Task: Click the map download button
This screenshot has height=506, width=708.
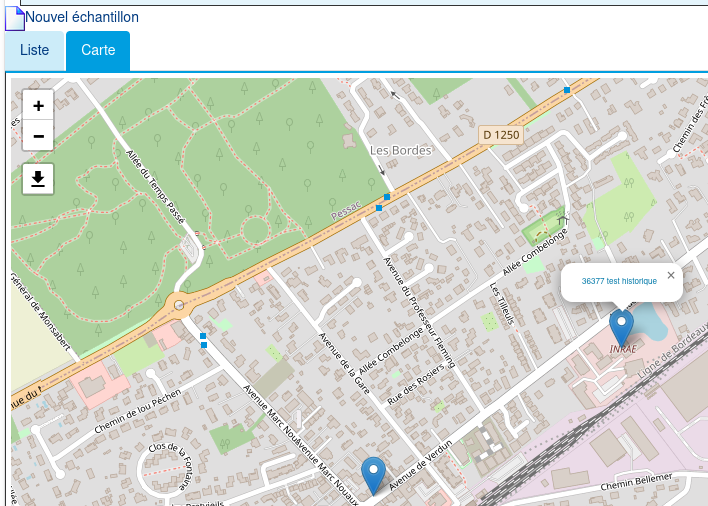Action: point(38,178)
